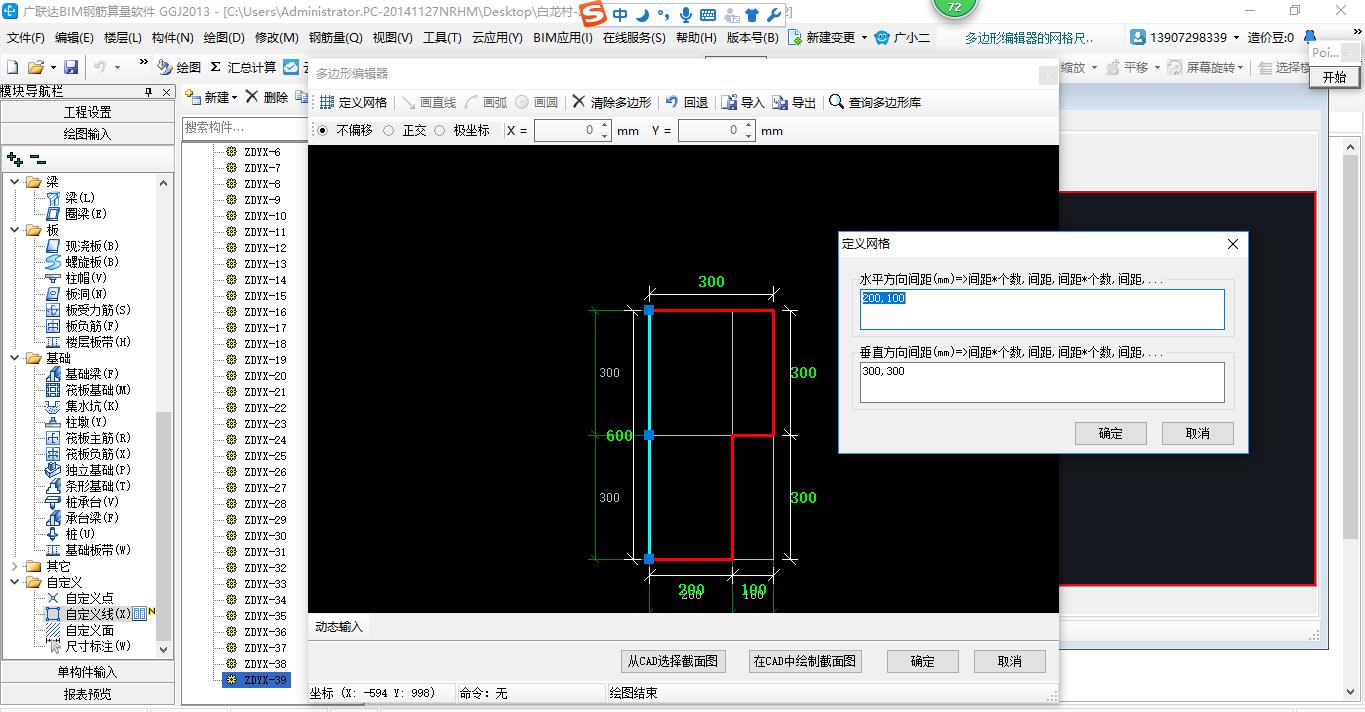Open the 构件(N) menu
Viewport: 1365px width, 712px height.
[x=172, y=38]
